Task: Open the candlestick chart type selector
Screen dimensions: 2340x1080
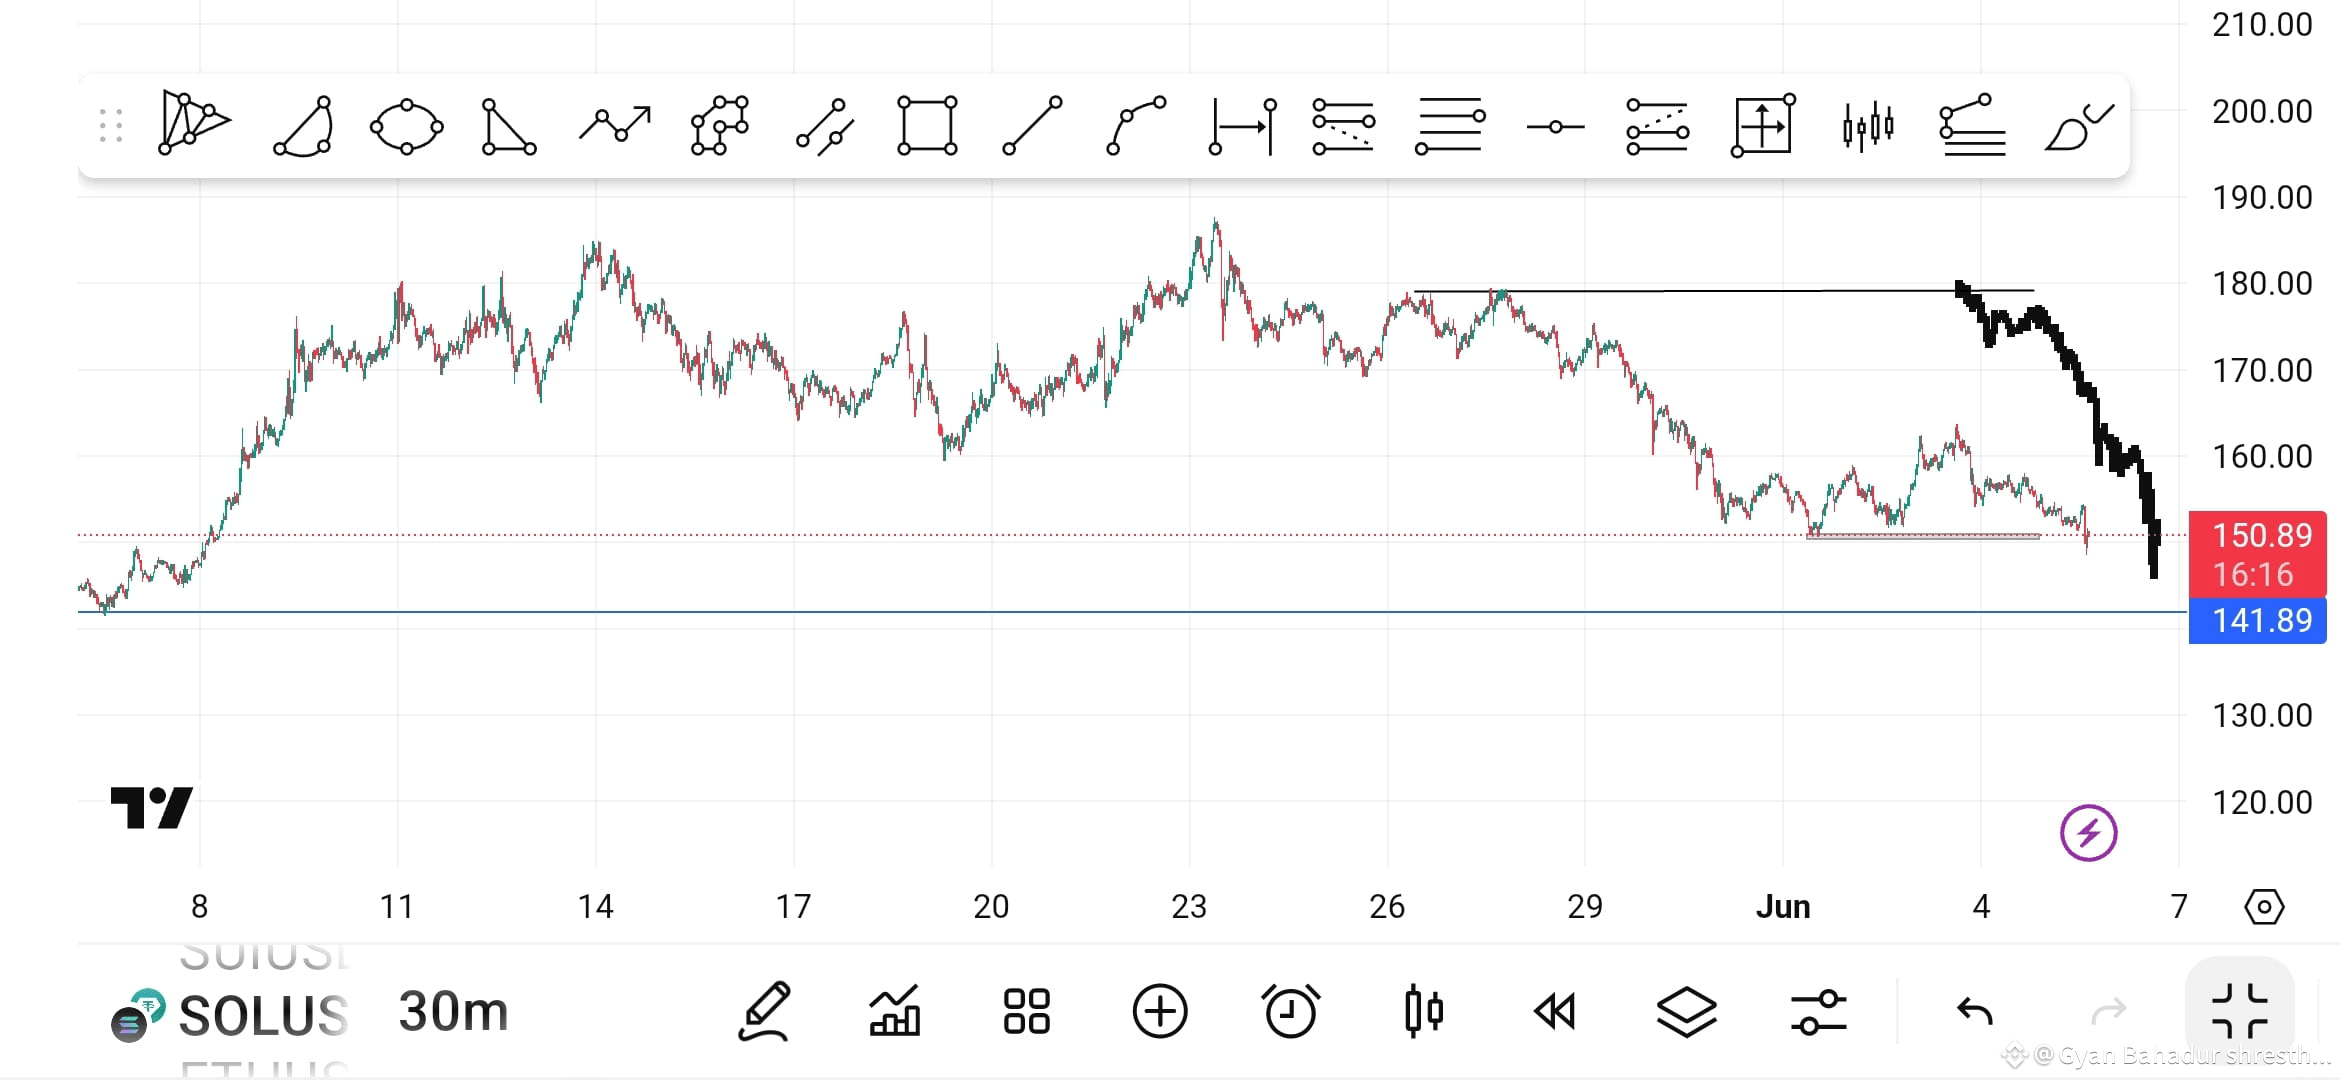Action: [x=1423, y=1011]
